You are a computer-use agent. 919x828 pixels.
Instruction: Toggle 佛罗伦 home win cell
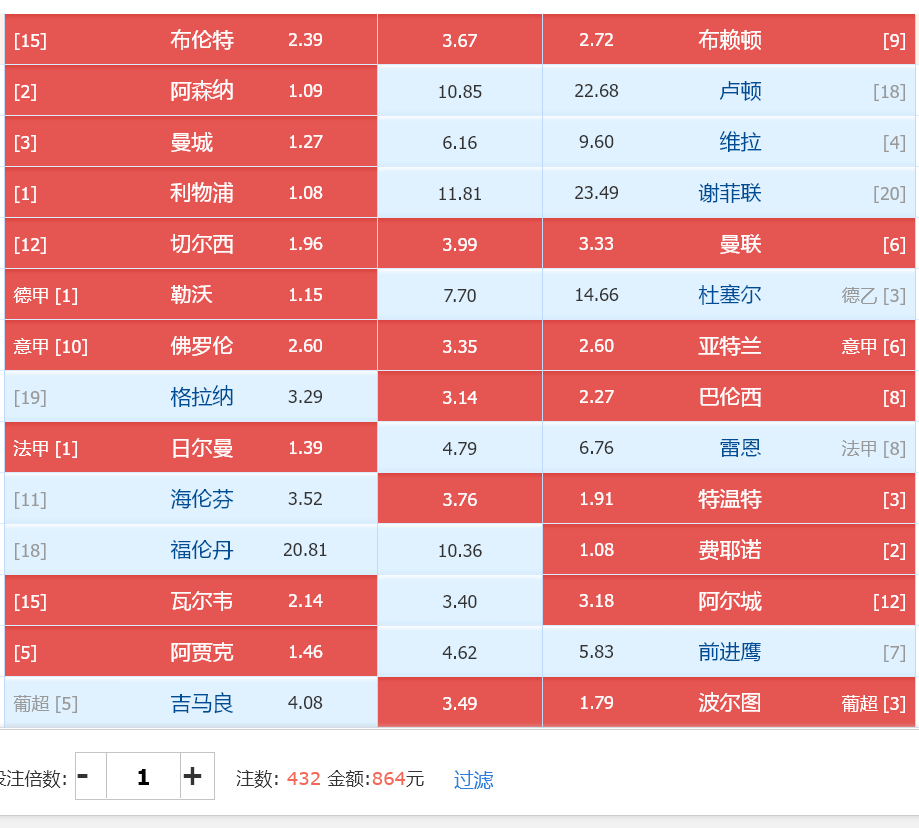coord(190,345)
